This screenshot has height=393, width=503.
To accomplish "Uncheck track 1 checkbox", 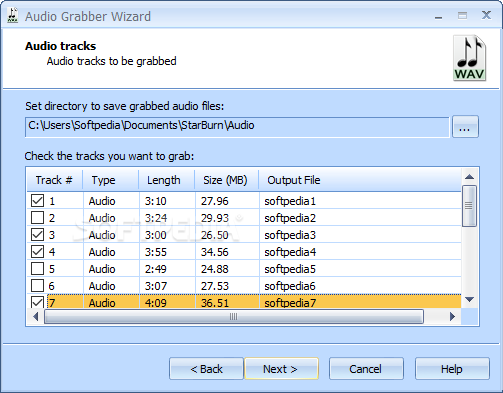I will coord(37,201).
